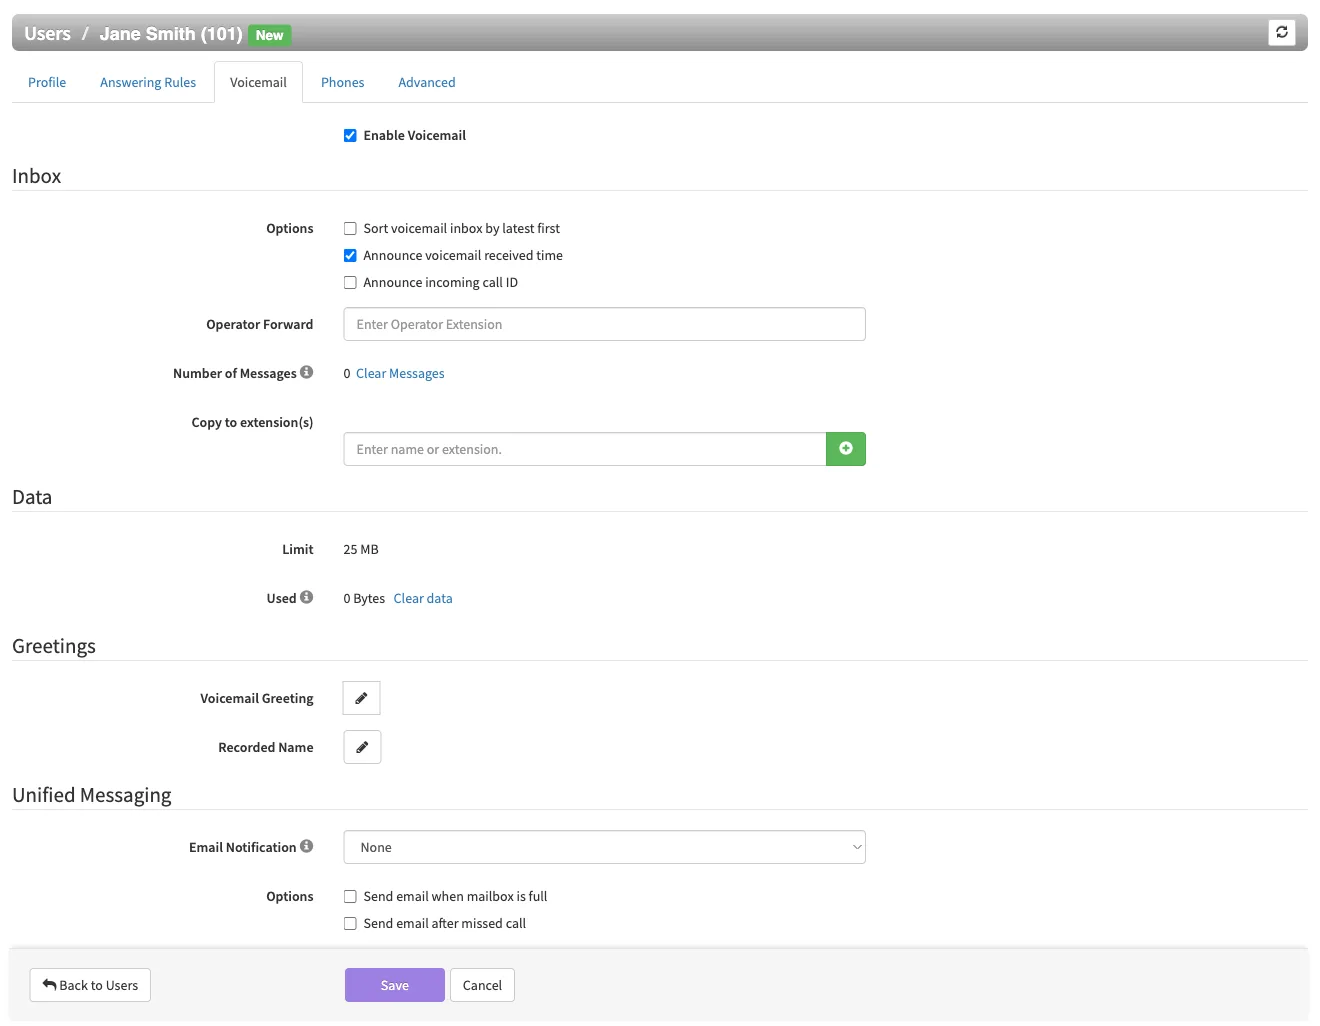The height and width of the screenshot is (1026, 1320).
Task: Click the 0 Bytes used value
Action: (364, 599)
